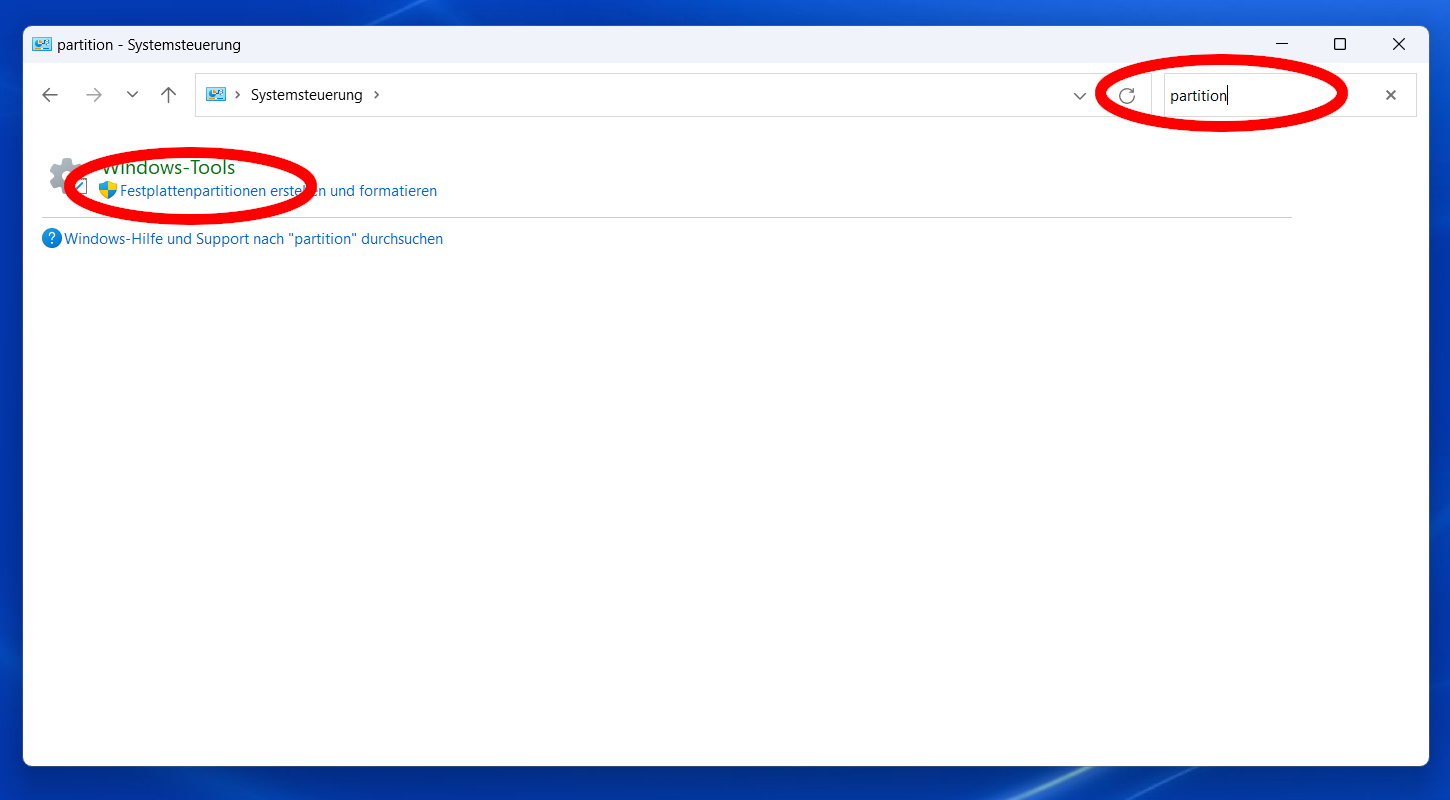Minimize the Systemsteuerung window

click(1281, 44)
